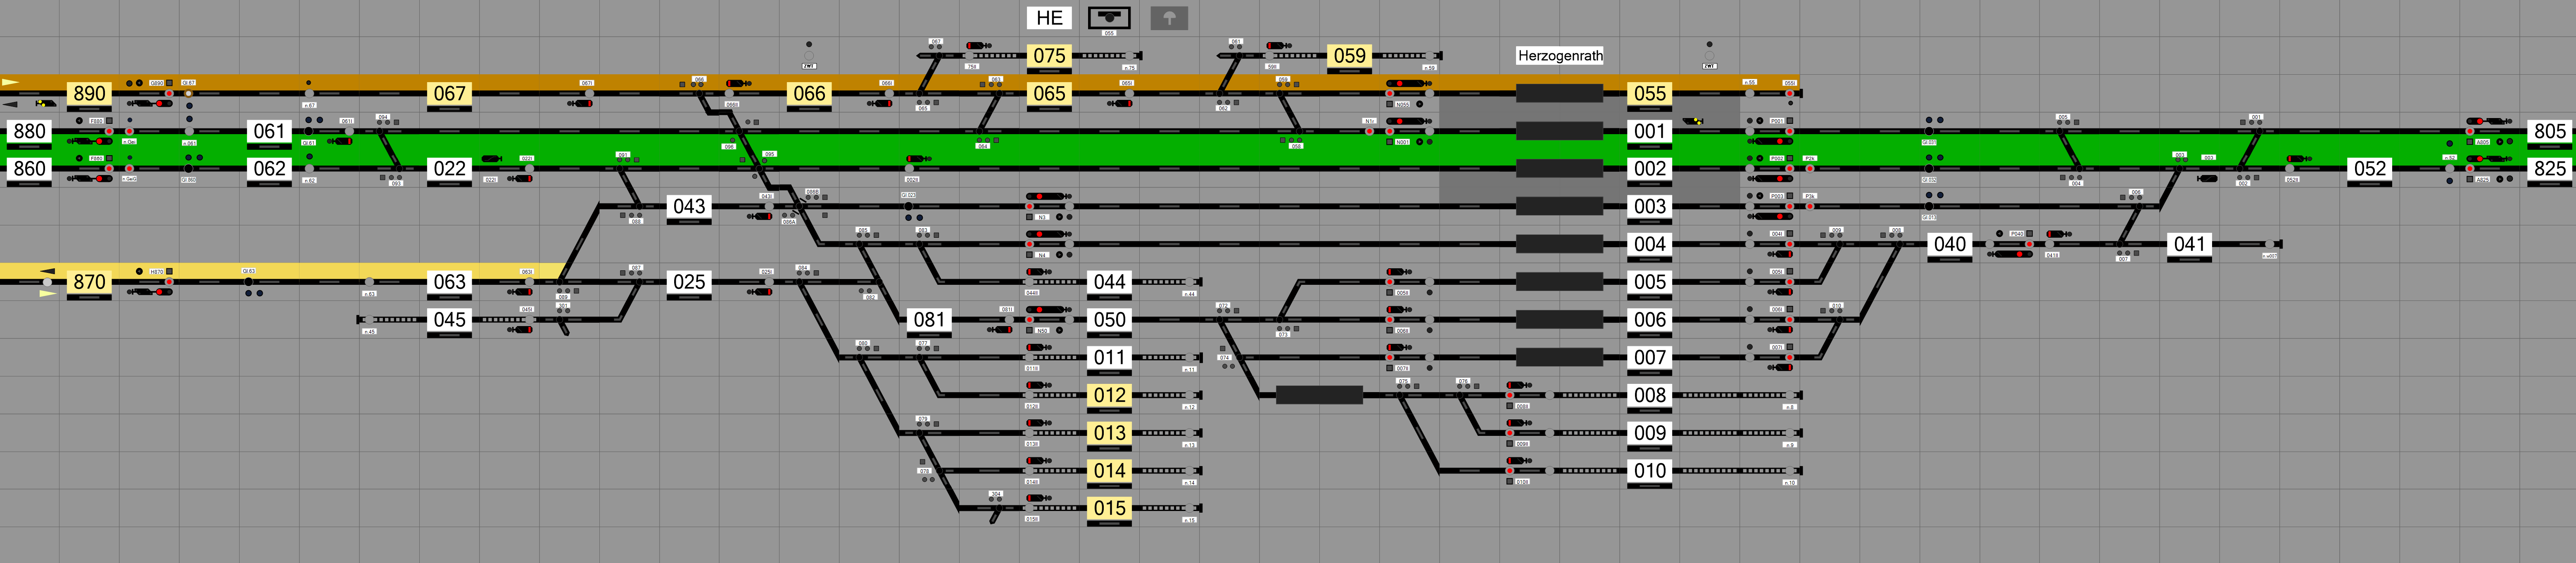The image size is (2576, 563).
Task: Click the G890 signal label
Action: 157,83
